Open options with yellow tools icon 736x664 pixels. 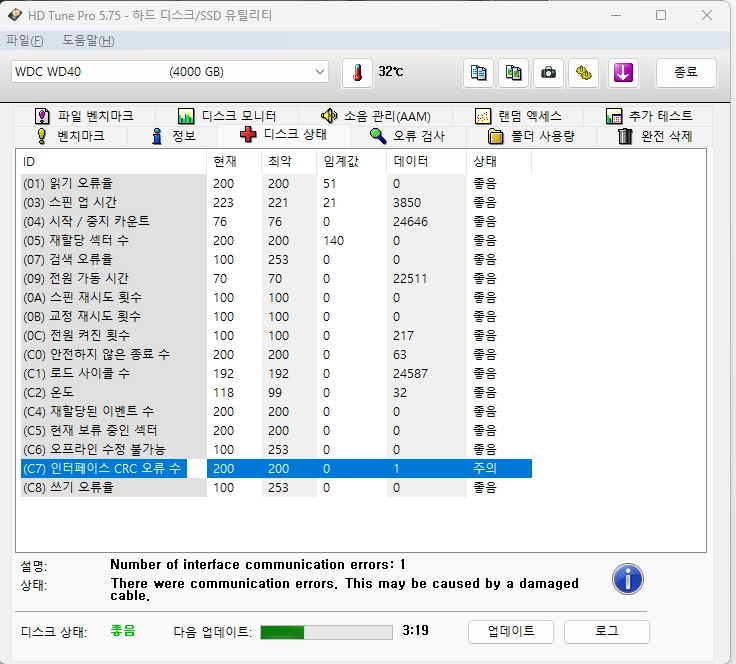[583, 73]
